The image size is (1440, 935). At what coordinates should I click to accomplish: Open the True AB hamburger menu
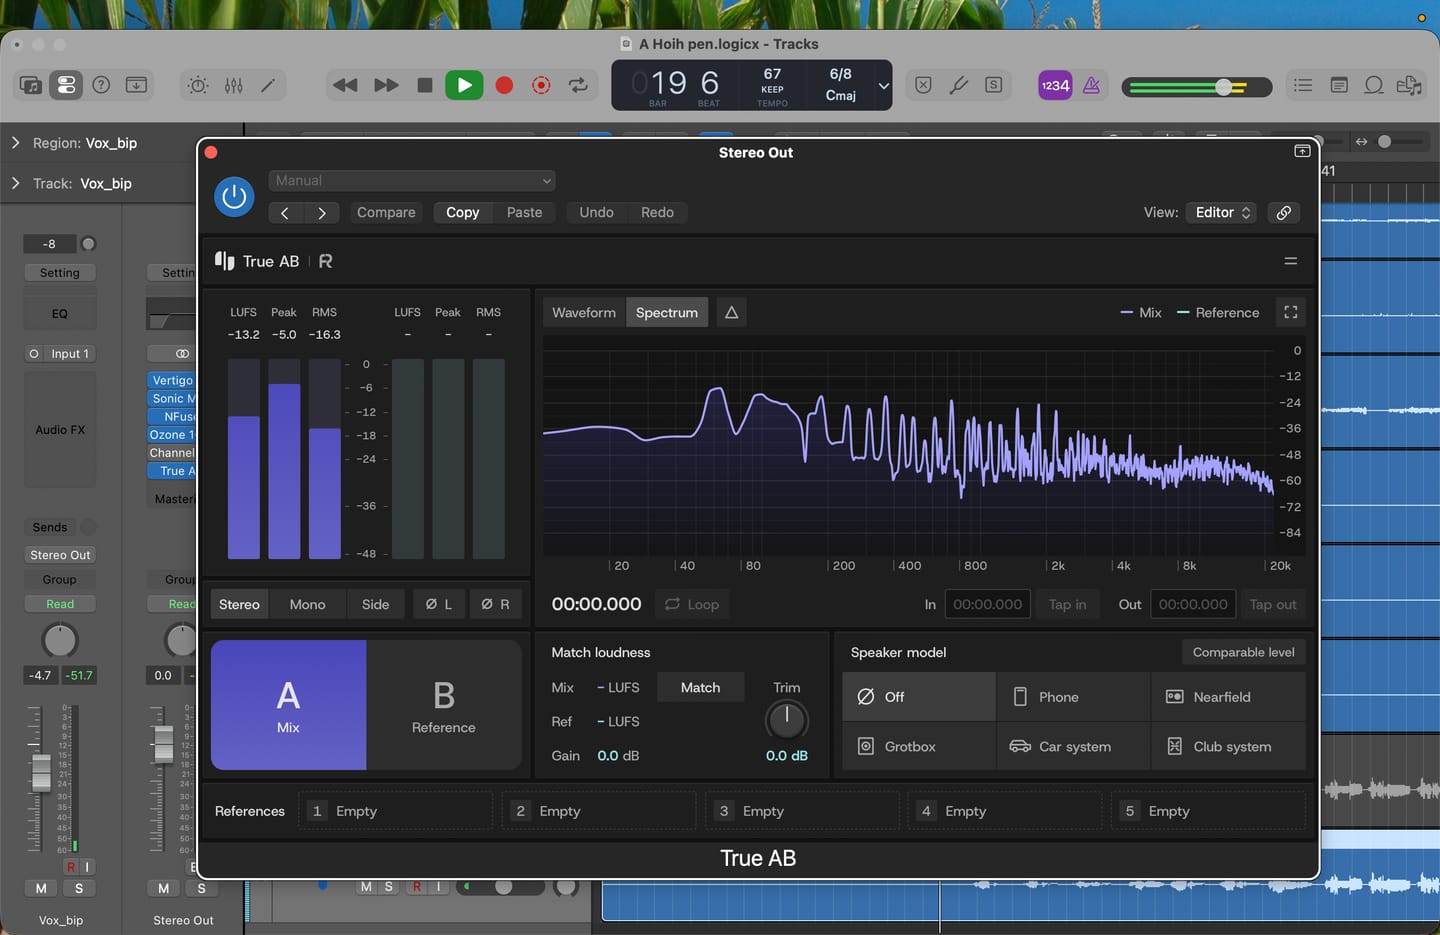(1291, 261)
